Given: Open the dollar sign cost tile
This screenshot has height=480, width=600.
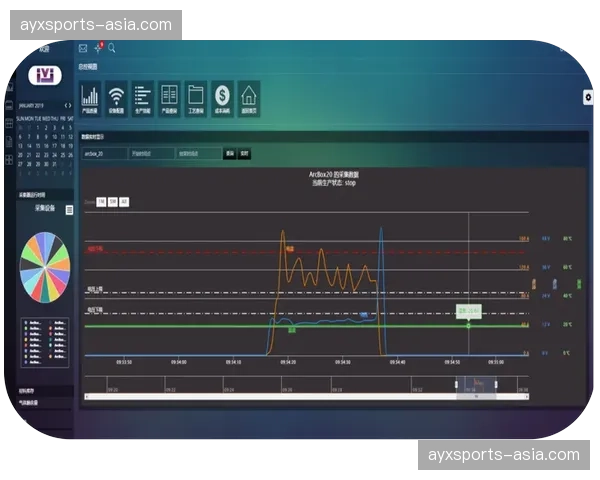Looking at the screenshot, I should (x=221, y=98).
